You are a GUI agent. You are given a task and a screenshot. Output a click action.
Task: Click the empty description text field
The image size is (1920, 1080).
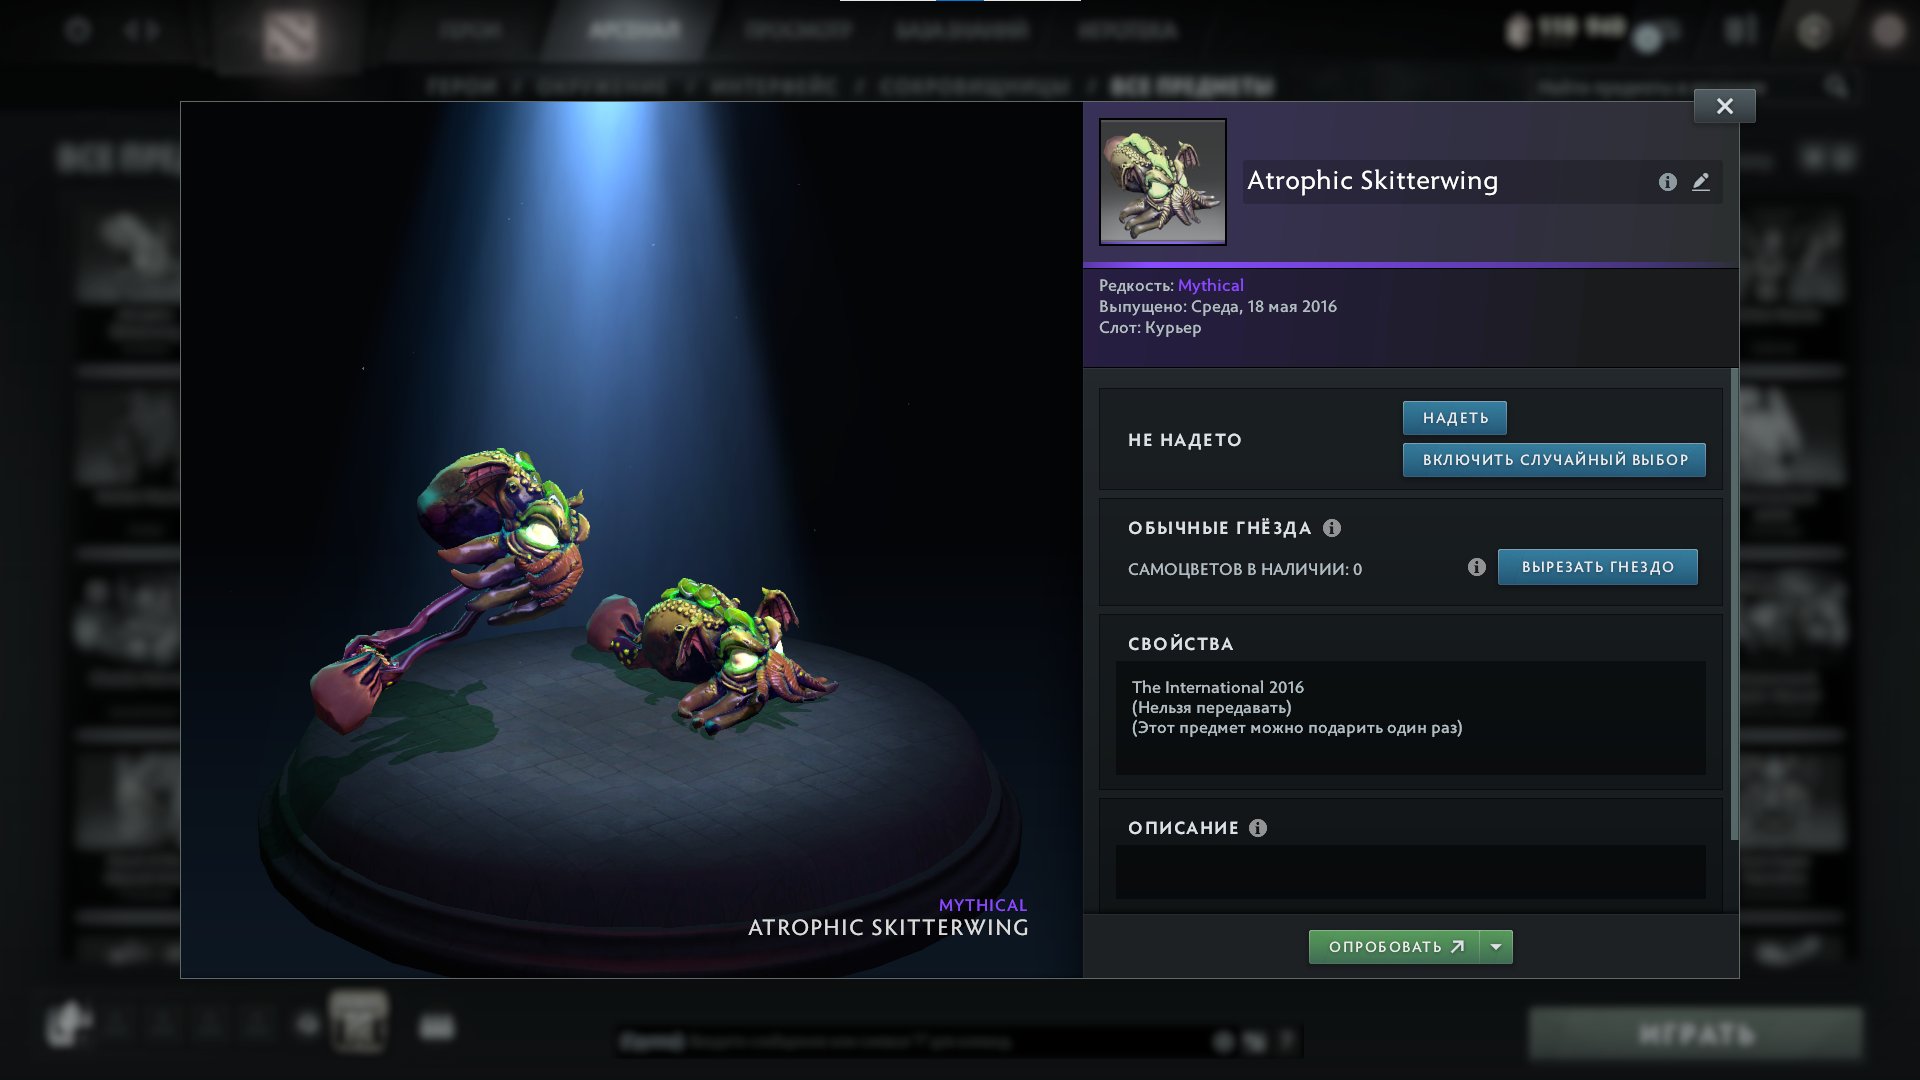click(x=1410, y=872)
